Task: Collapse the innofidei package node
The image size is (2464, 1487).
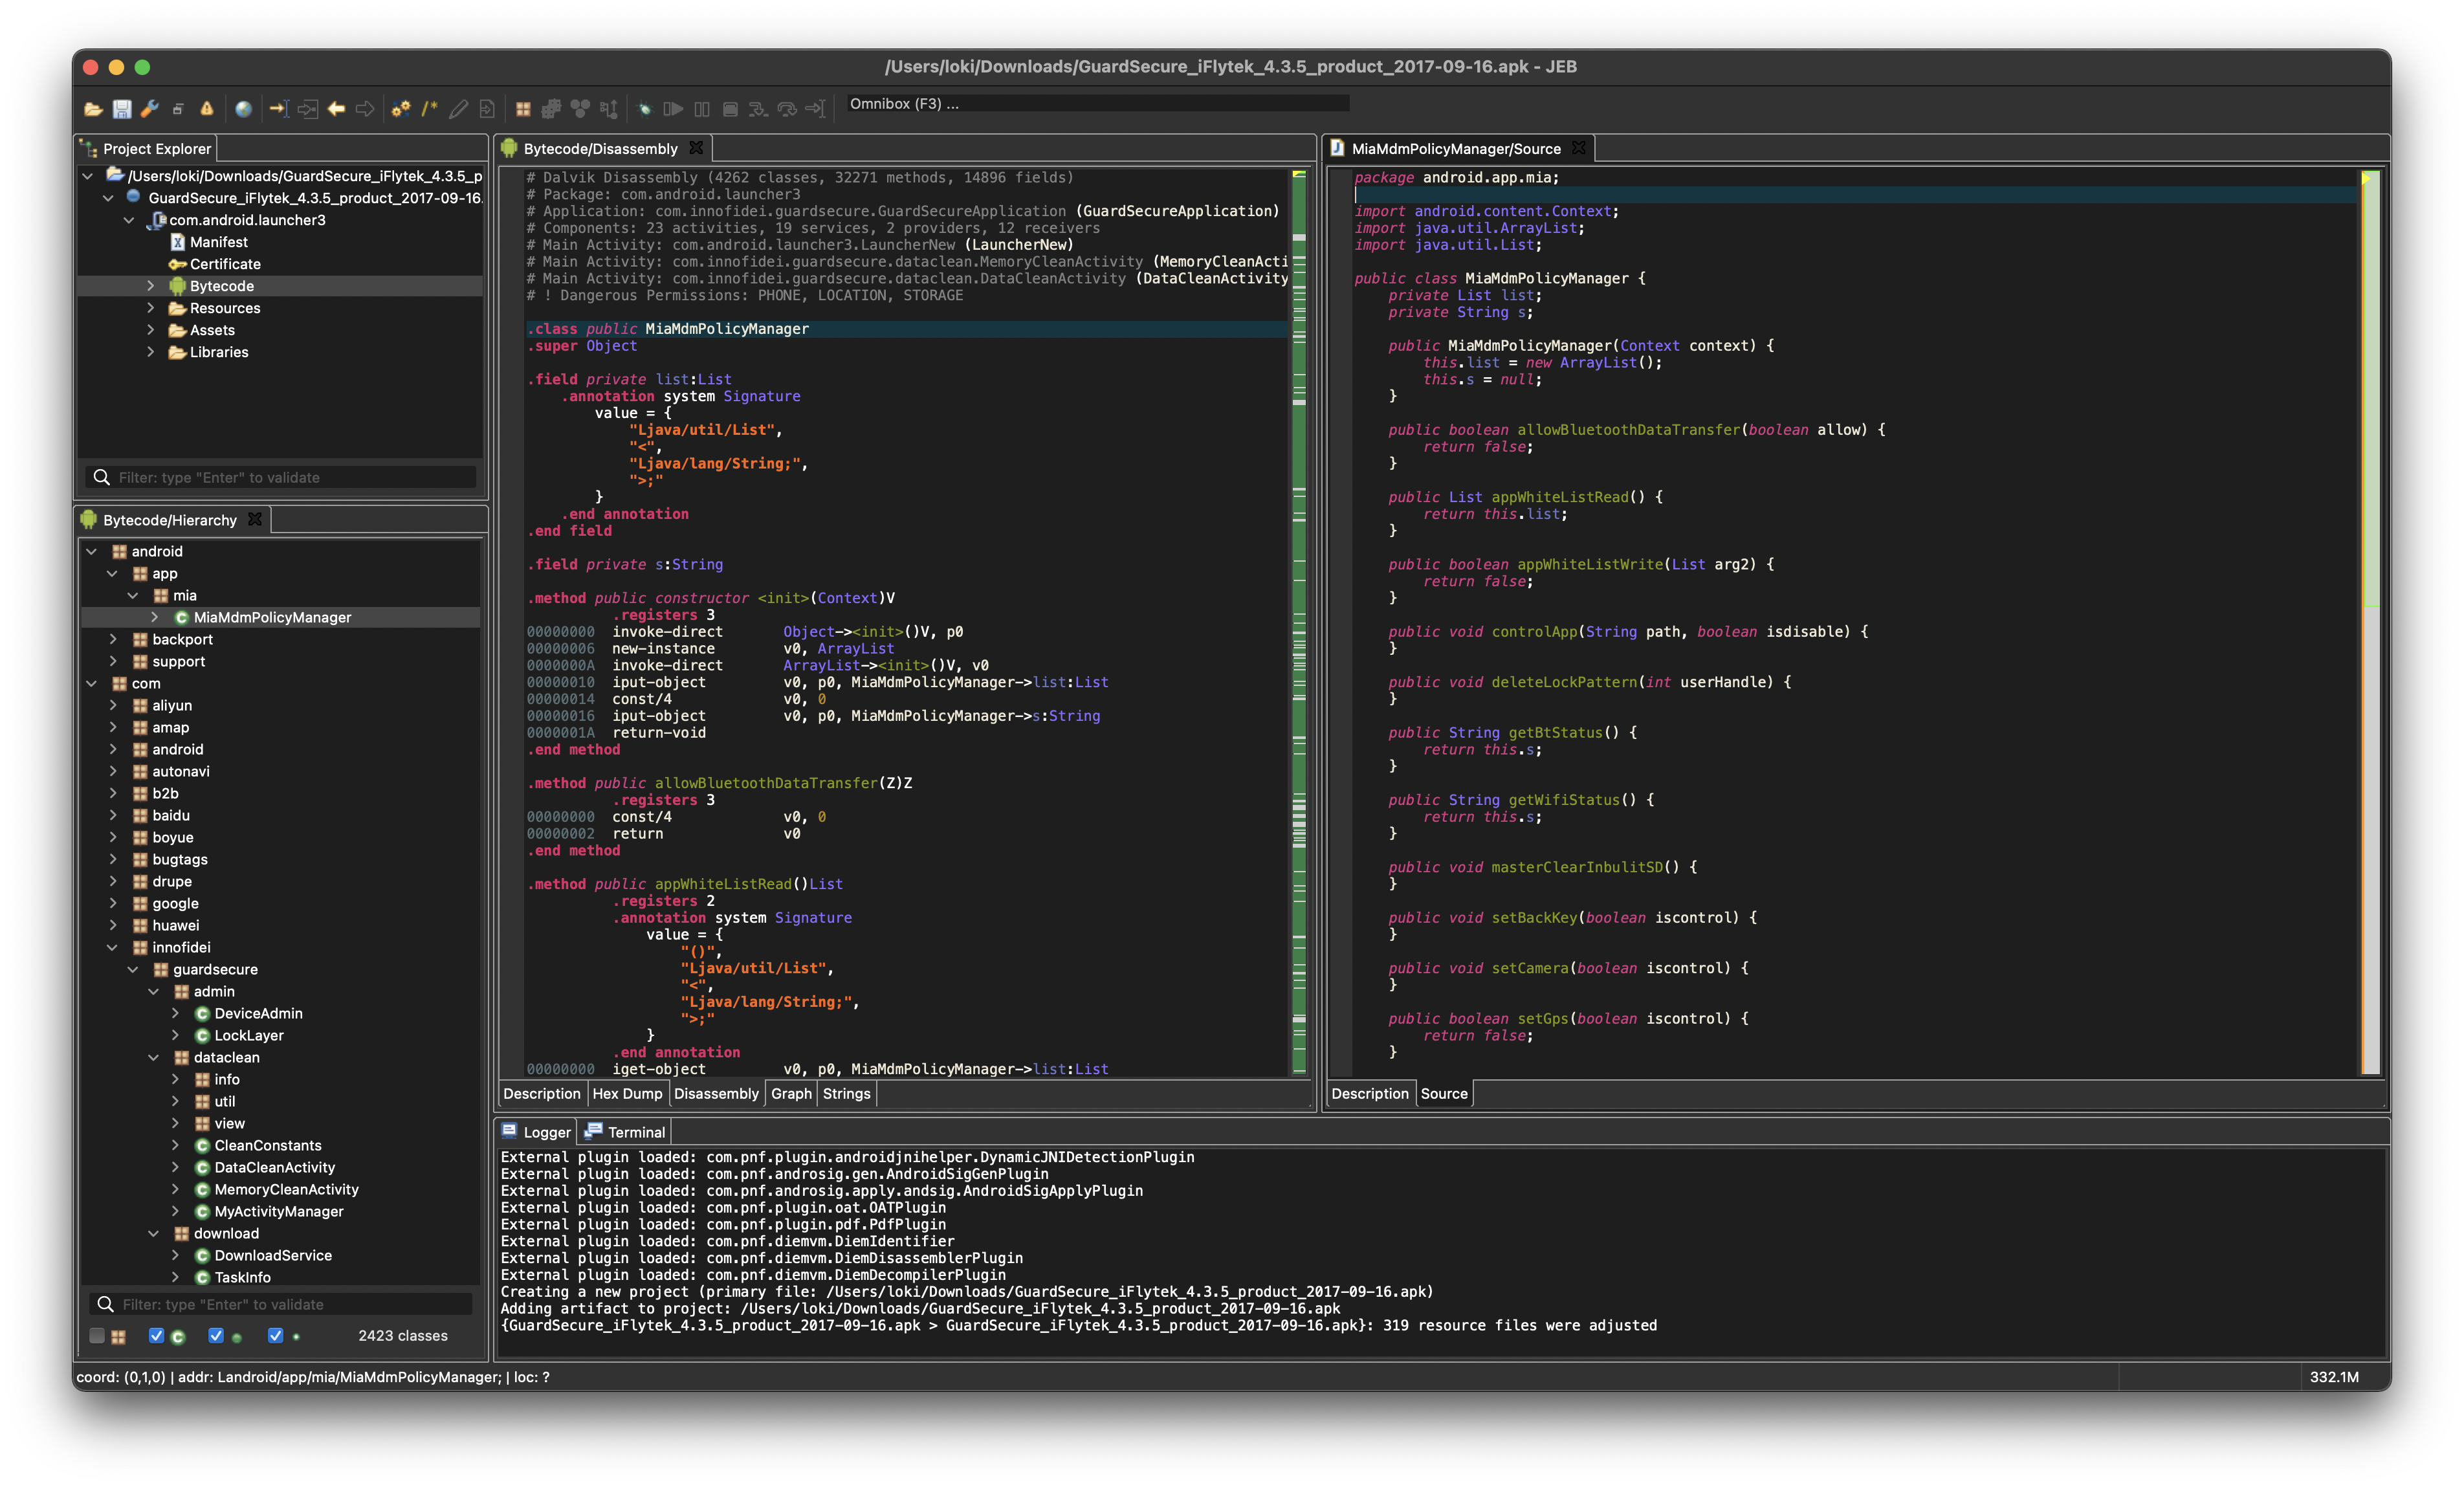Action: coord(113,947)
